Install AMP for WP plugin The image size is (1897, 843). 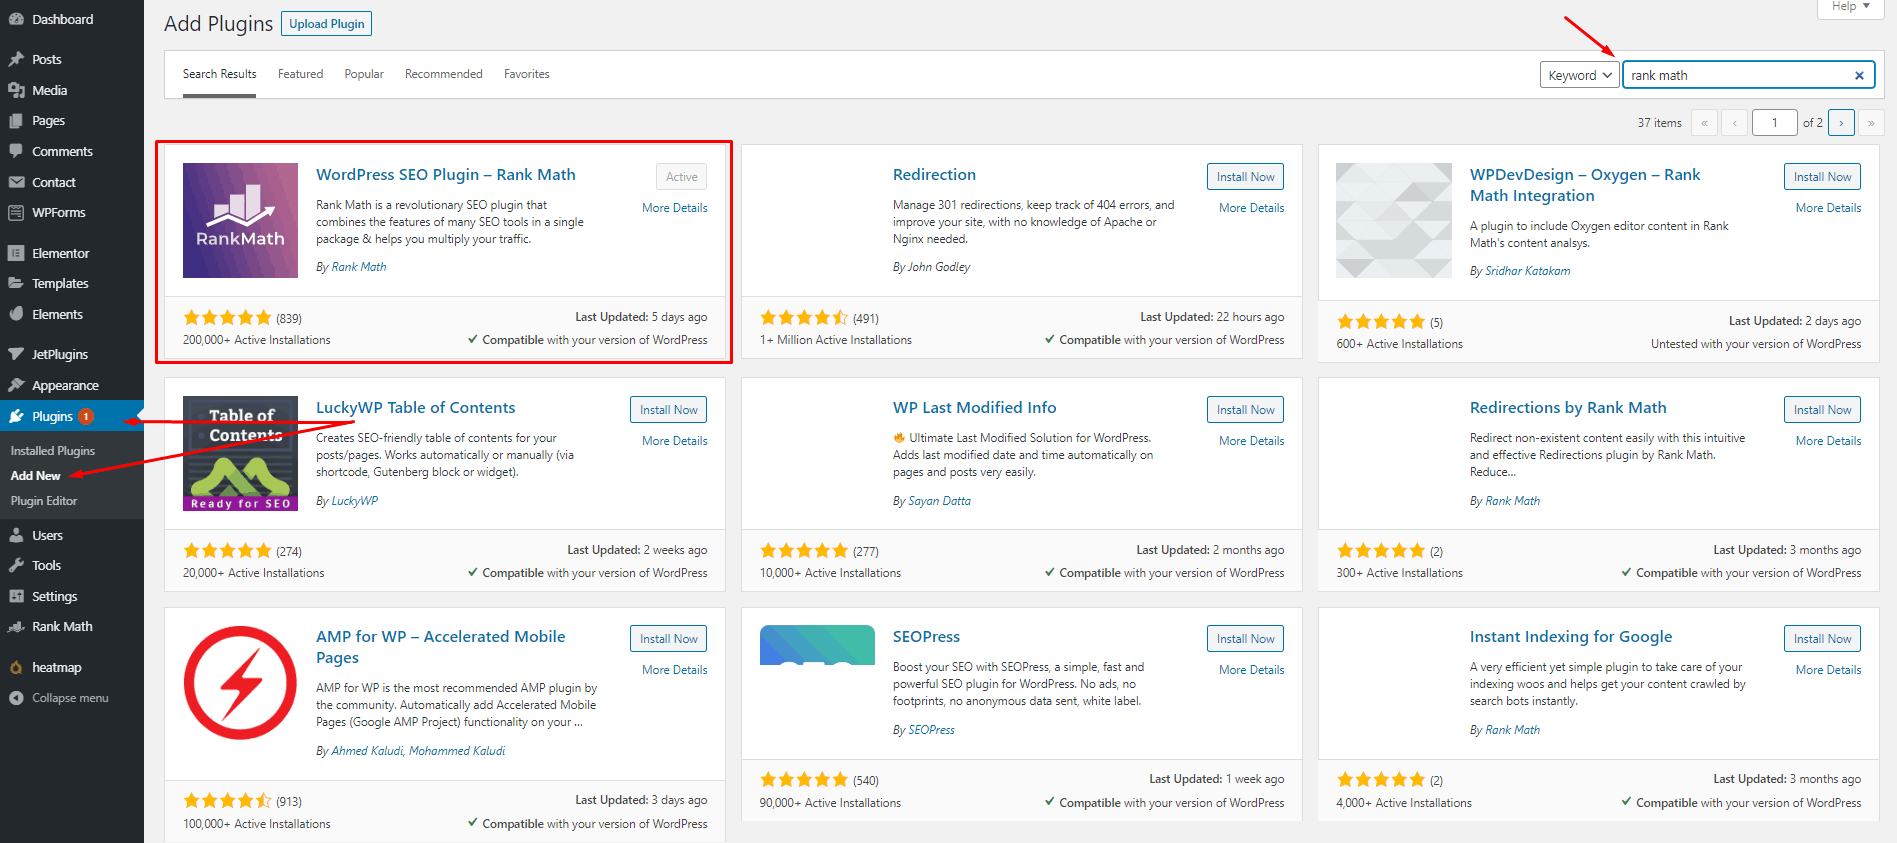[669, 639]
